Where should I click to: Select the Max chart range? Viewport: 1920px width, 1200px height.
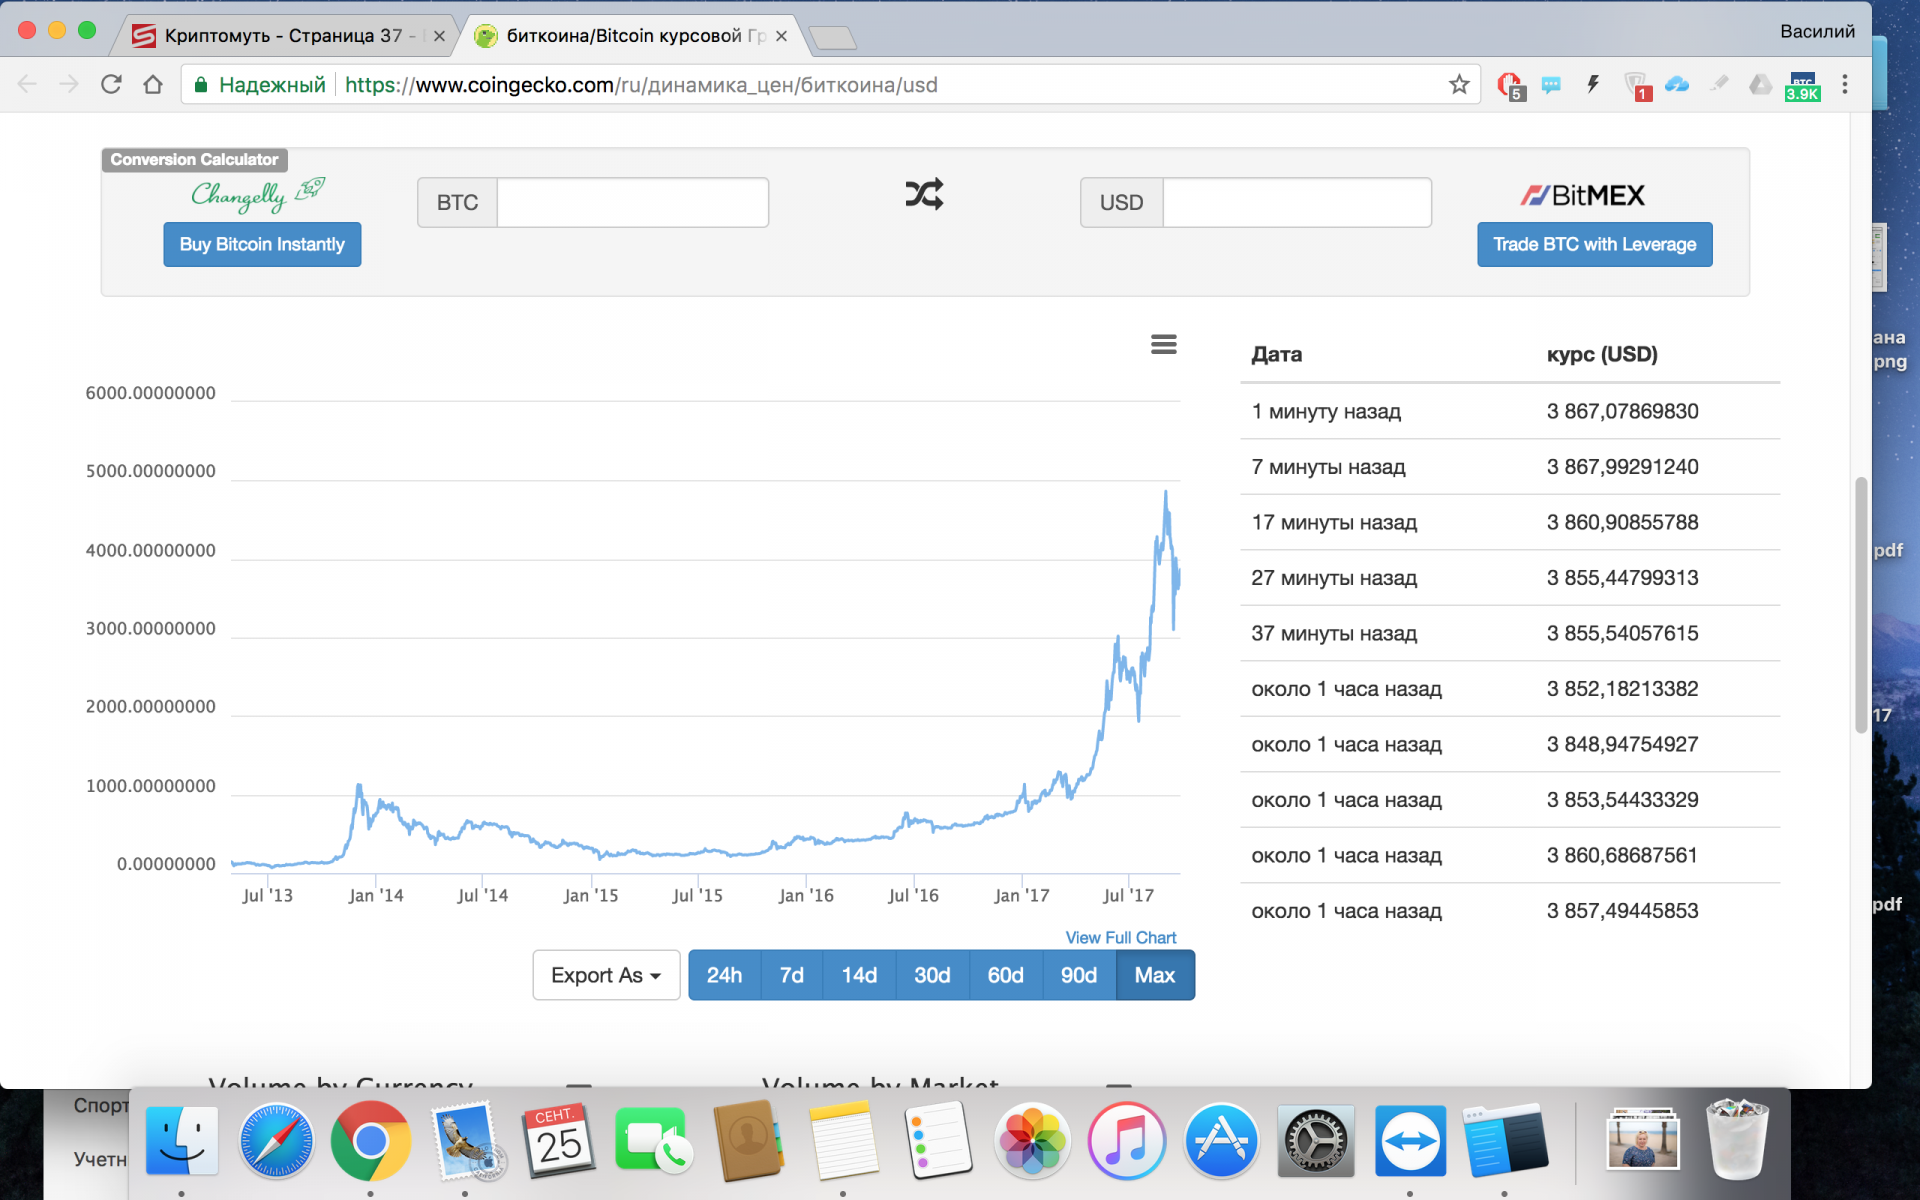(x=1154, y=975)
